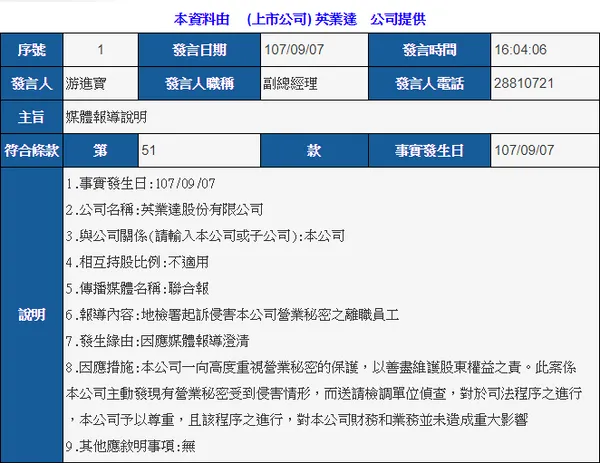
Task: Click line 1.事實發生日:107/09/07
Action: pyautogui.click(x=140, y=184)
